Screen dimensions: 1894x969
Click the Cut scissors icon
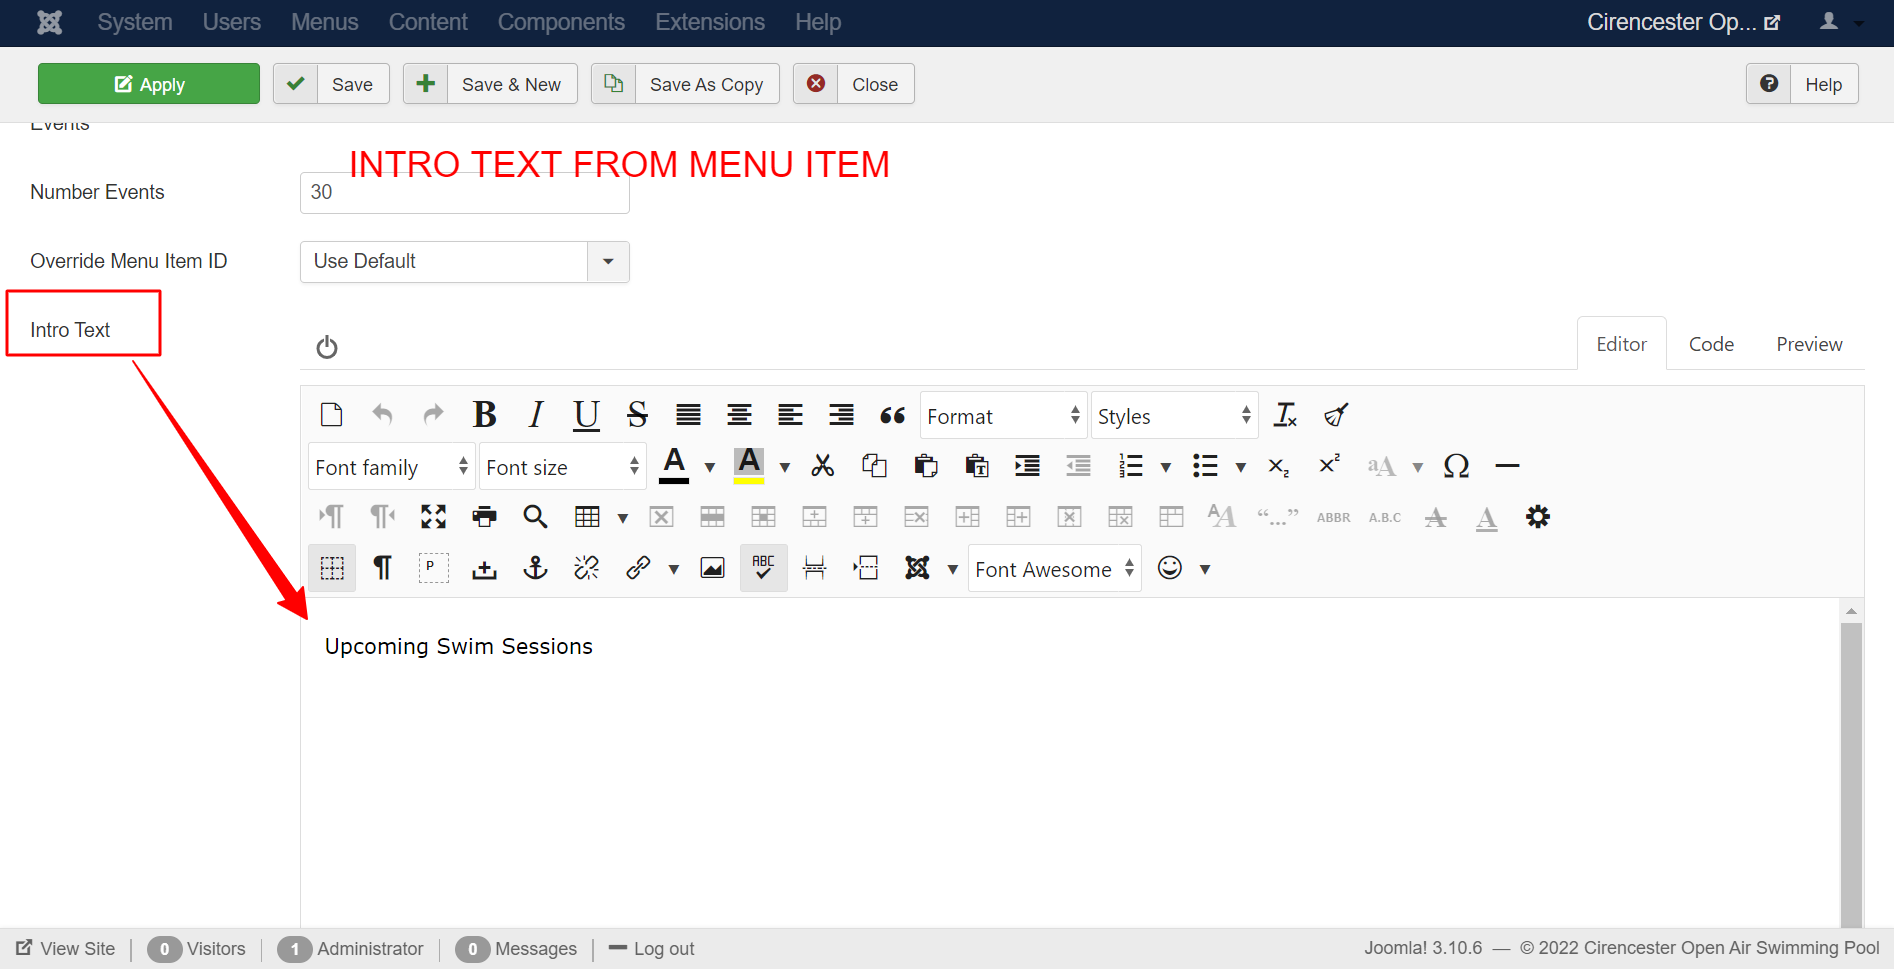(822, 466)
